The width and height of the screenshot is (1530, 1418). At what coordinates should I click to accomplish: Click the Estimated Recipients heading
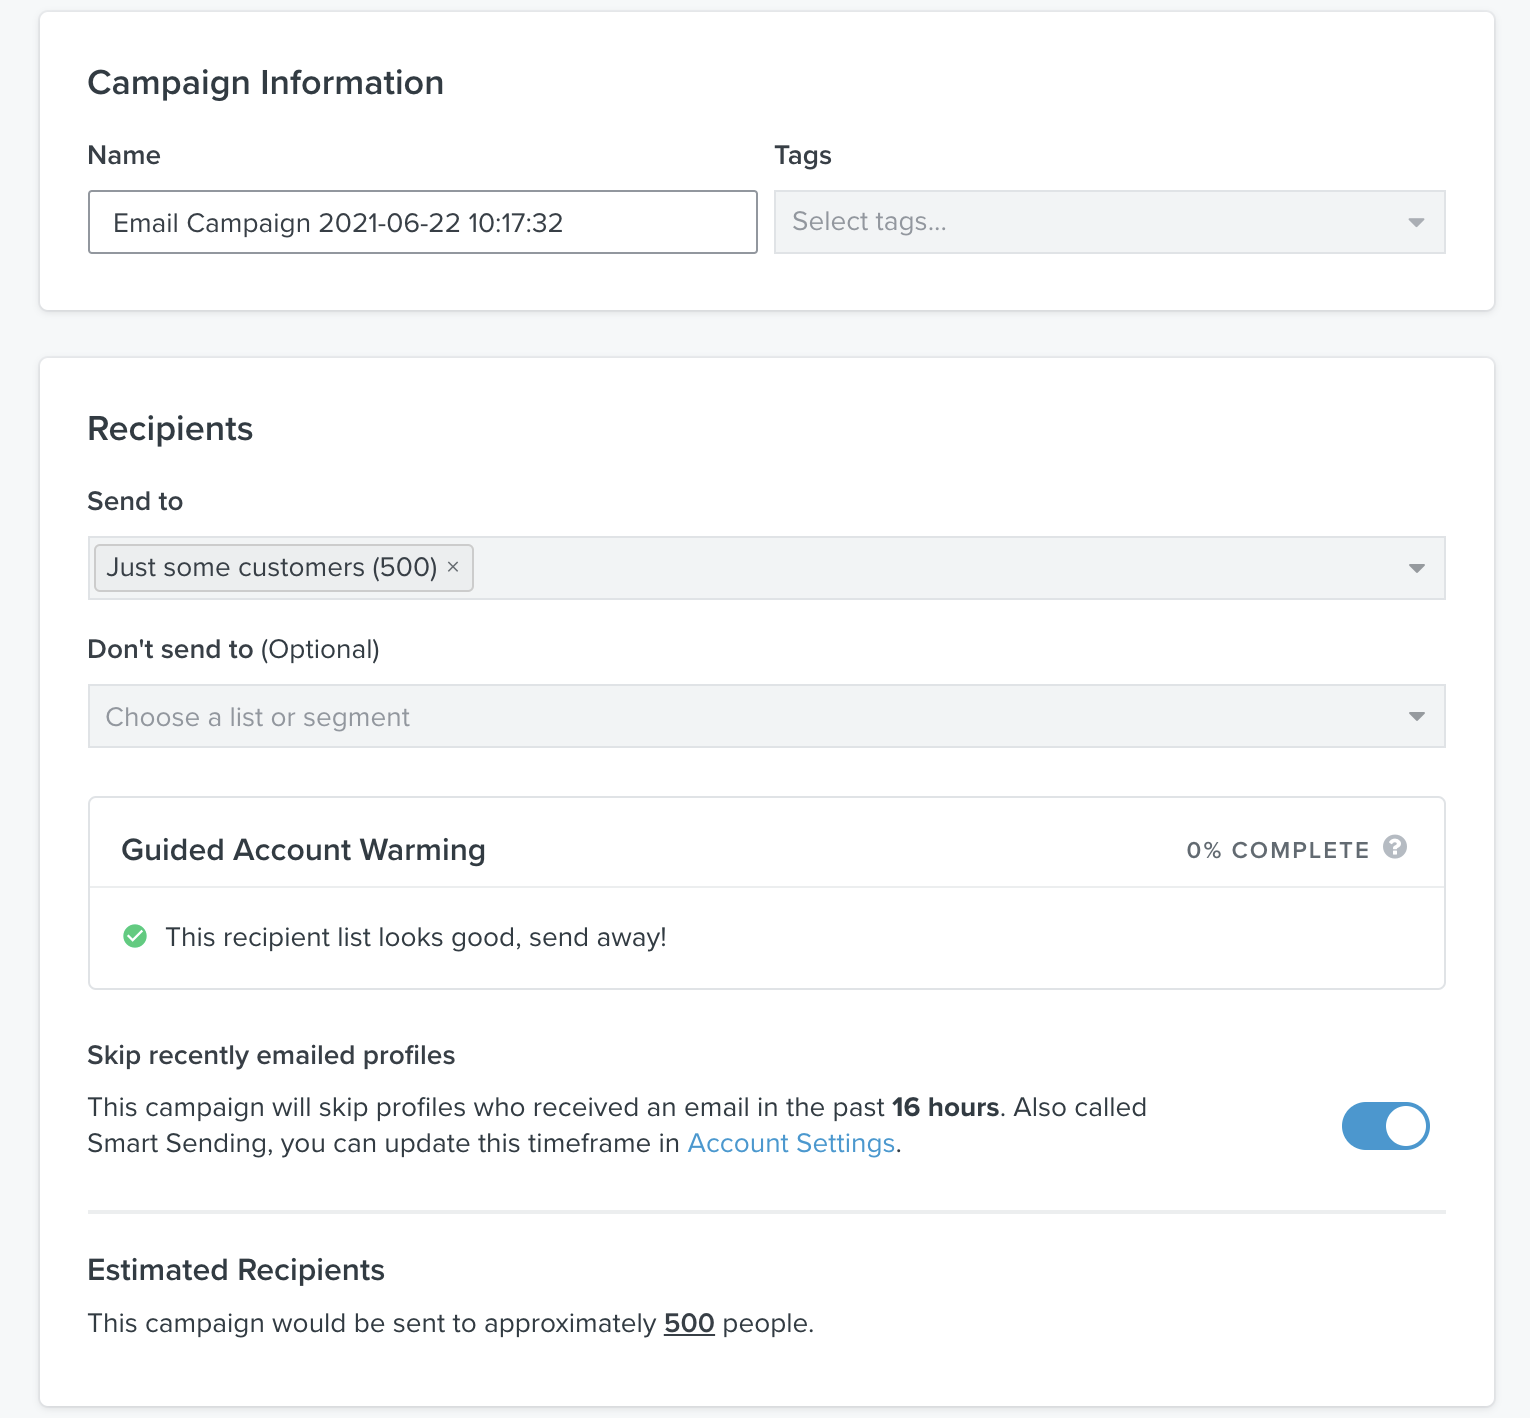(x=236, y=1269)
